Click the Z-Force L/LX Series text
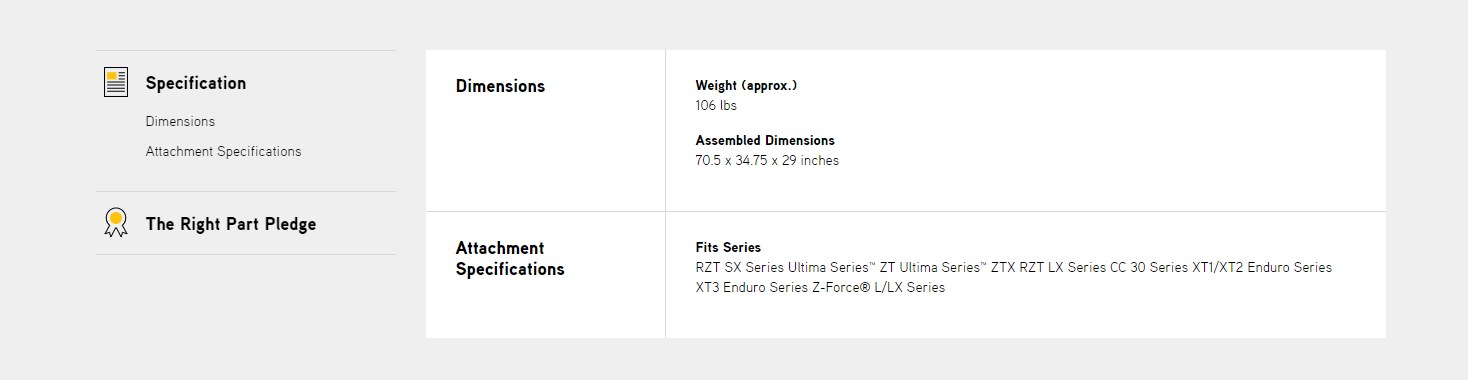 pyautogui.click(x=878, y=287)
